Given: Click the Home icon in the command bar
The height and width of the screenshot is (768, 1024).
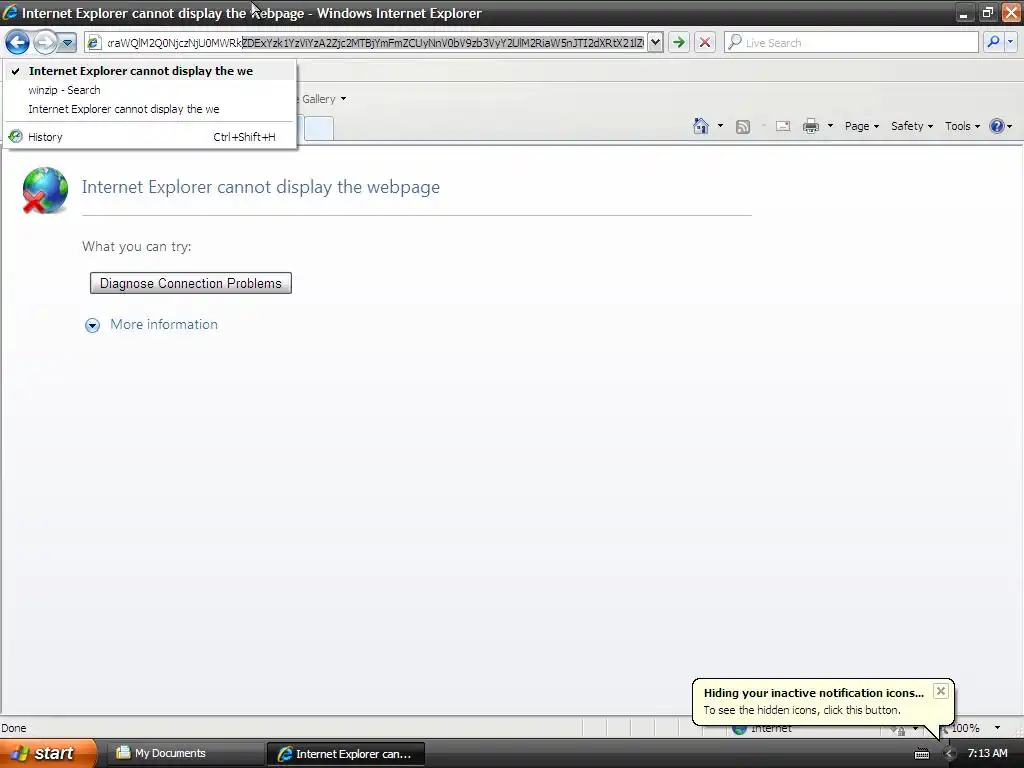Looking at the screenshot, I should 701,126.
